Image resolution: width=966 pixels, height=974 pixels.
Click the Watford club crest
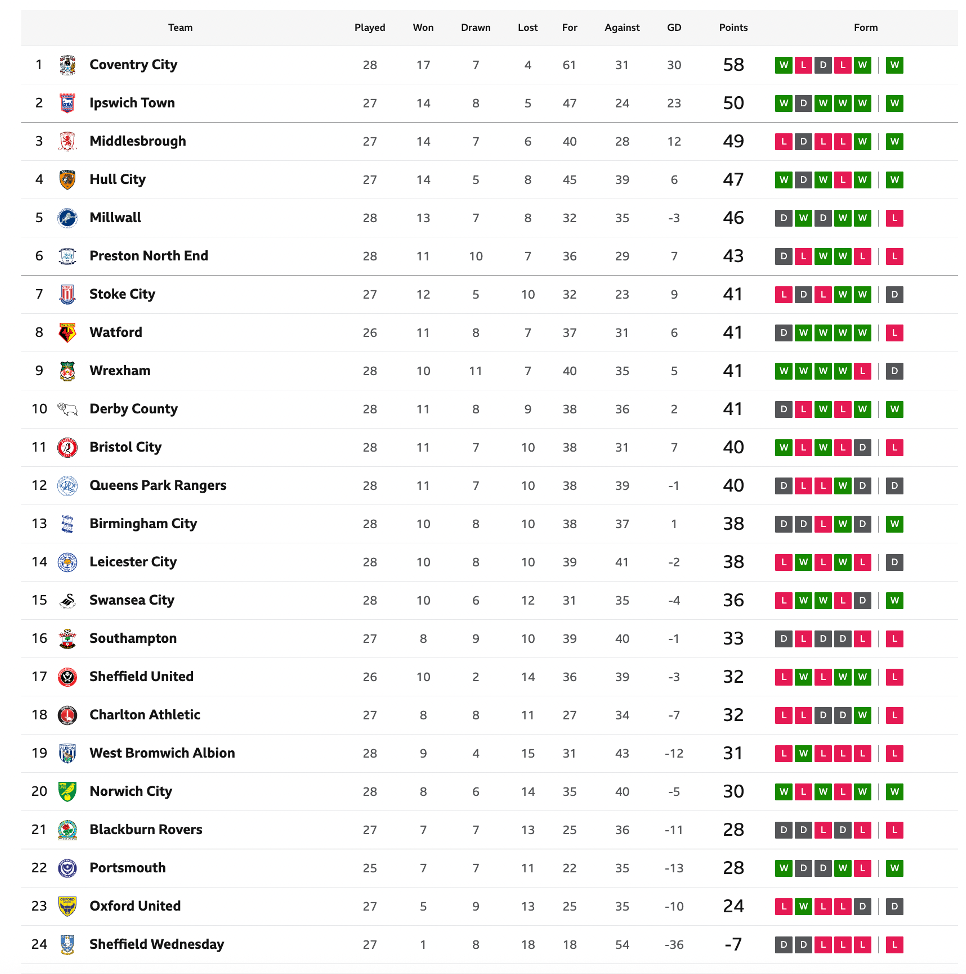(x=67, y=332)
